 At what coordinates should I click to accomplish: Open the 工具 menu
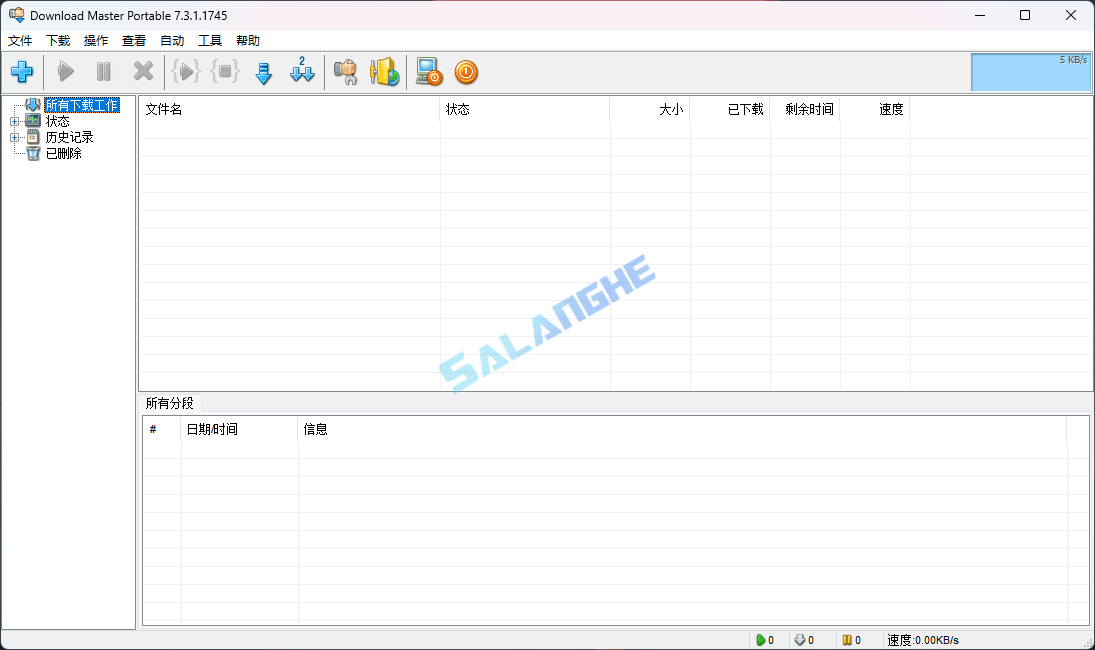pos(208,40)
